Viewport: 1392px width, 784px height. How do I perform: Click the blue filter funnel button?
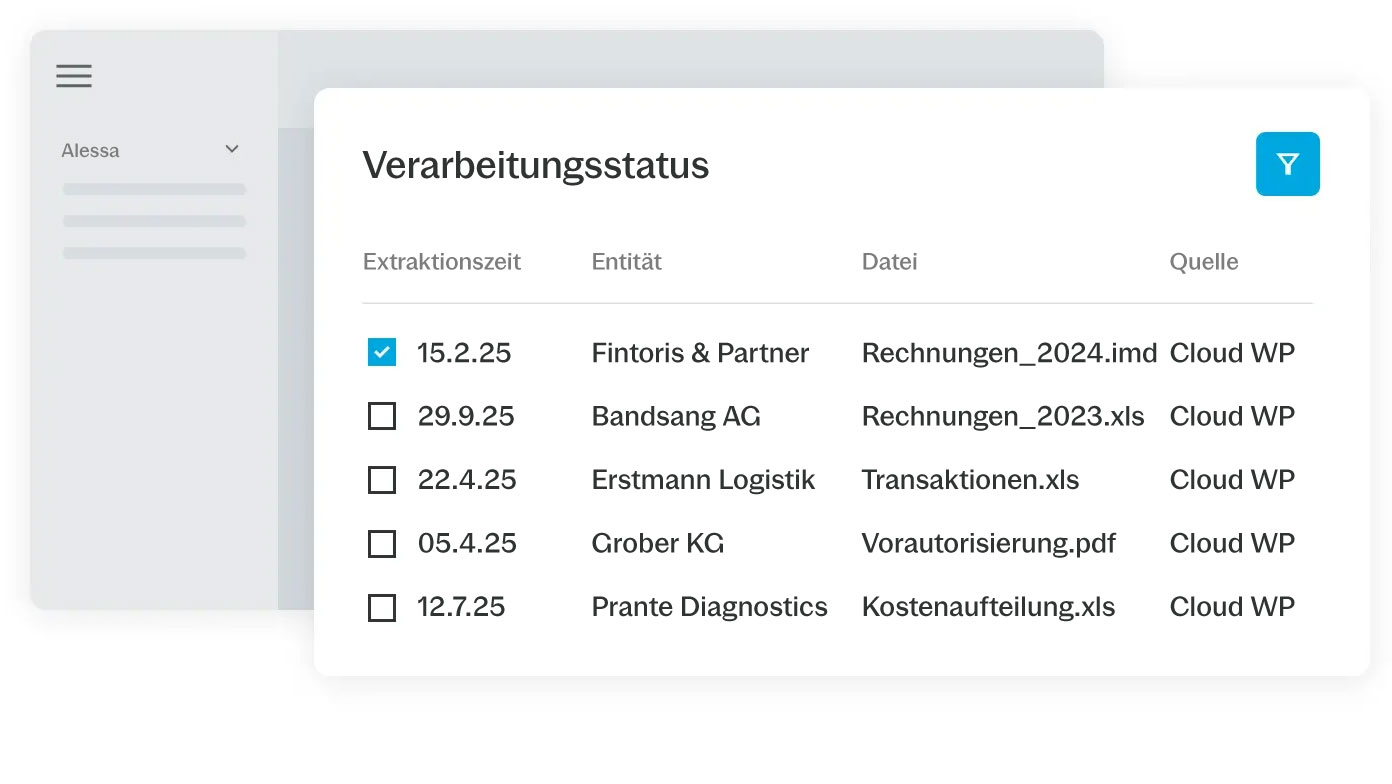point(1288,164)
